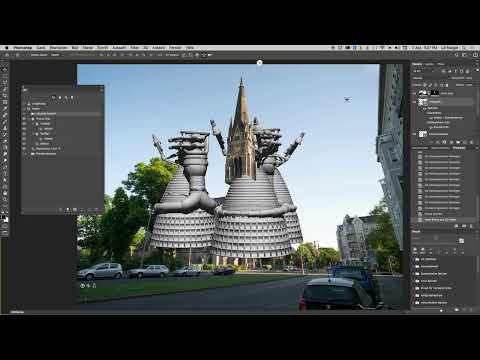This screenshot has height=360, width=480.
Task: Choose the orbit 3D mode icon
Action: pyautogui.click(x=183, y=55)
